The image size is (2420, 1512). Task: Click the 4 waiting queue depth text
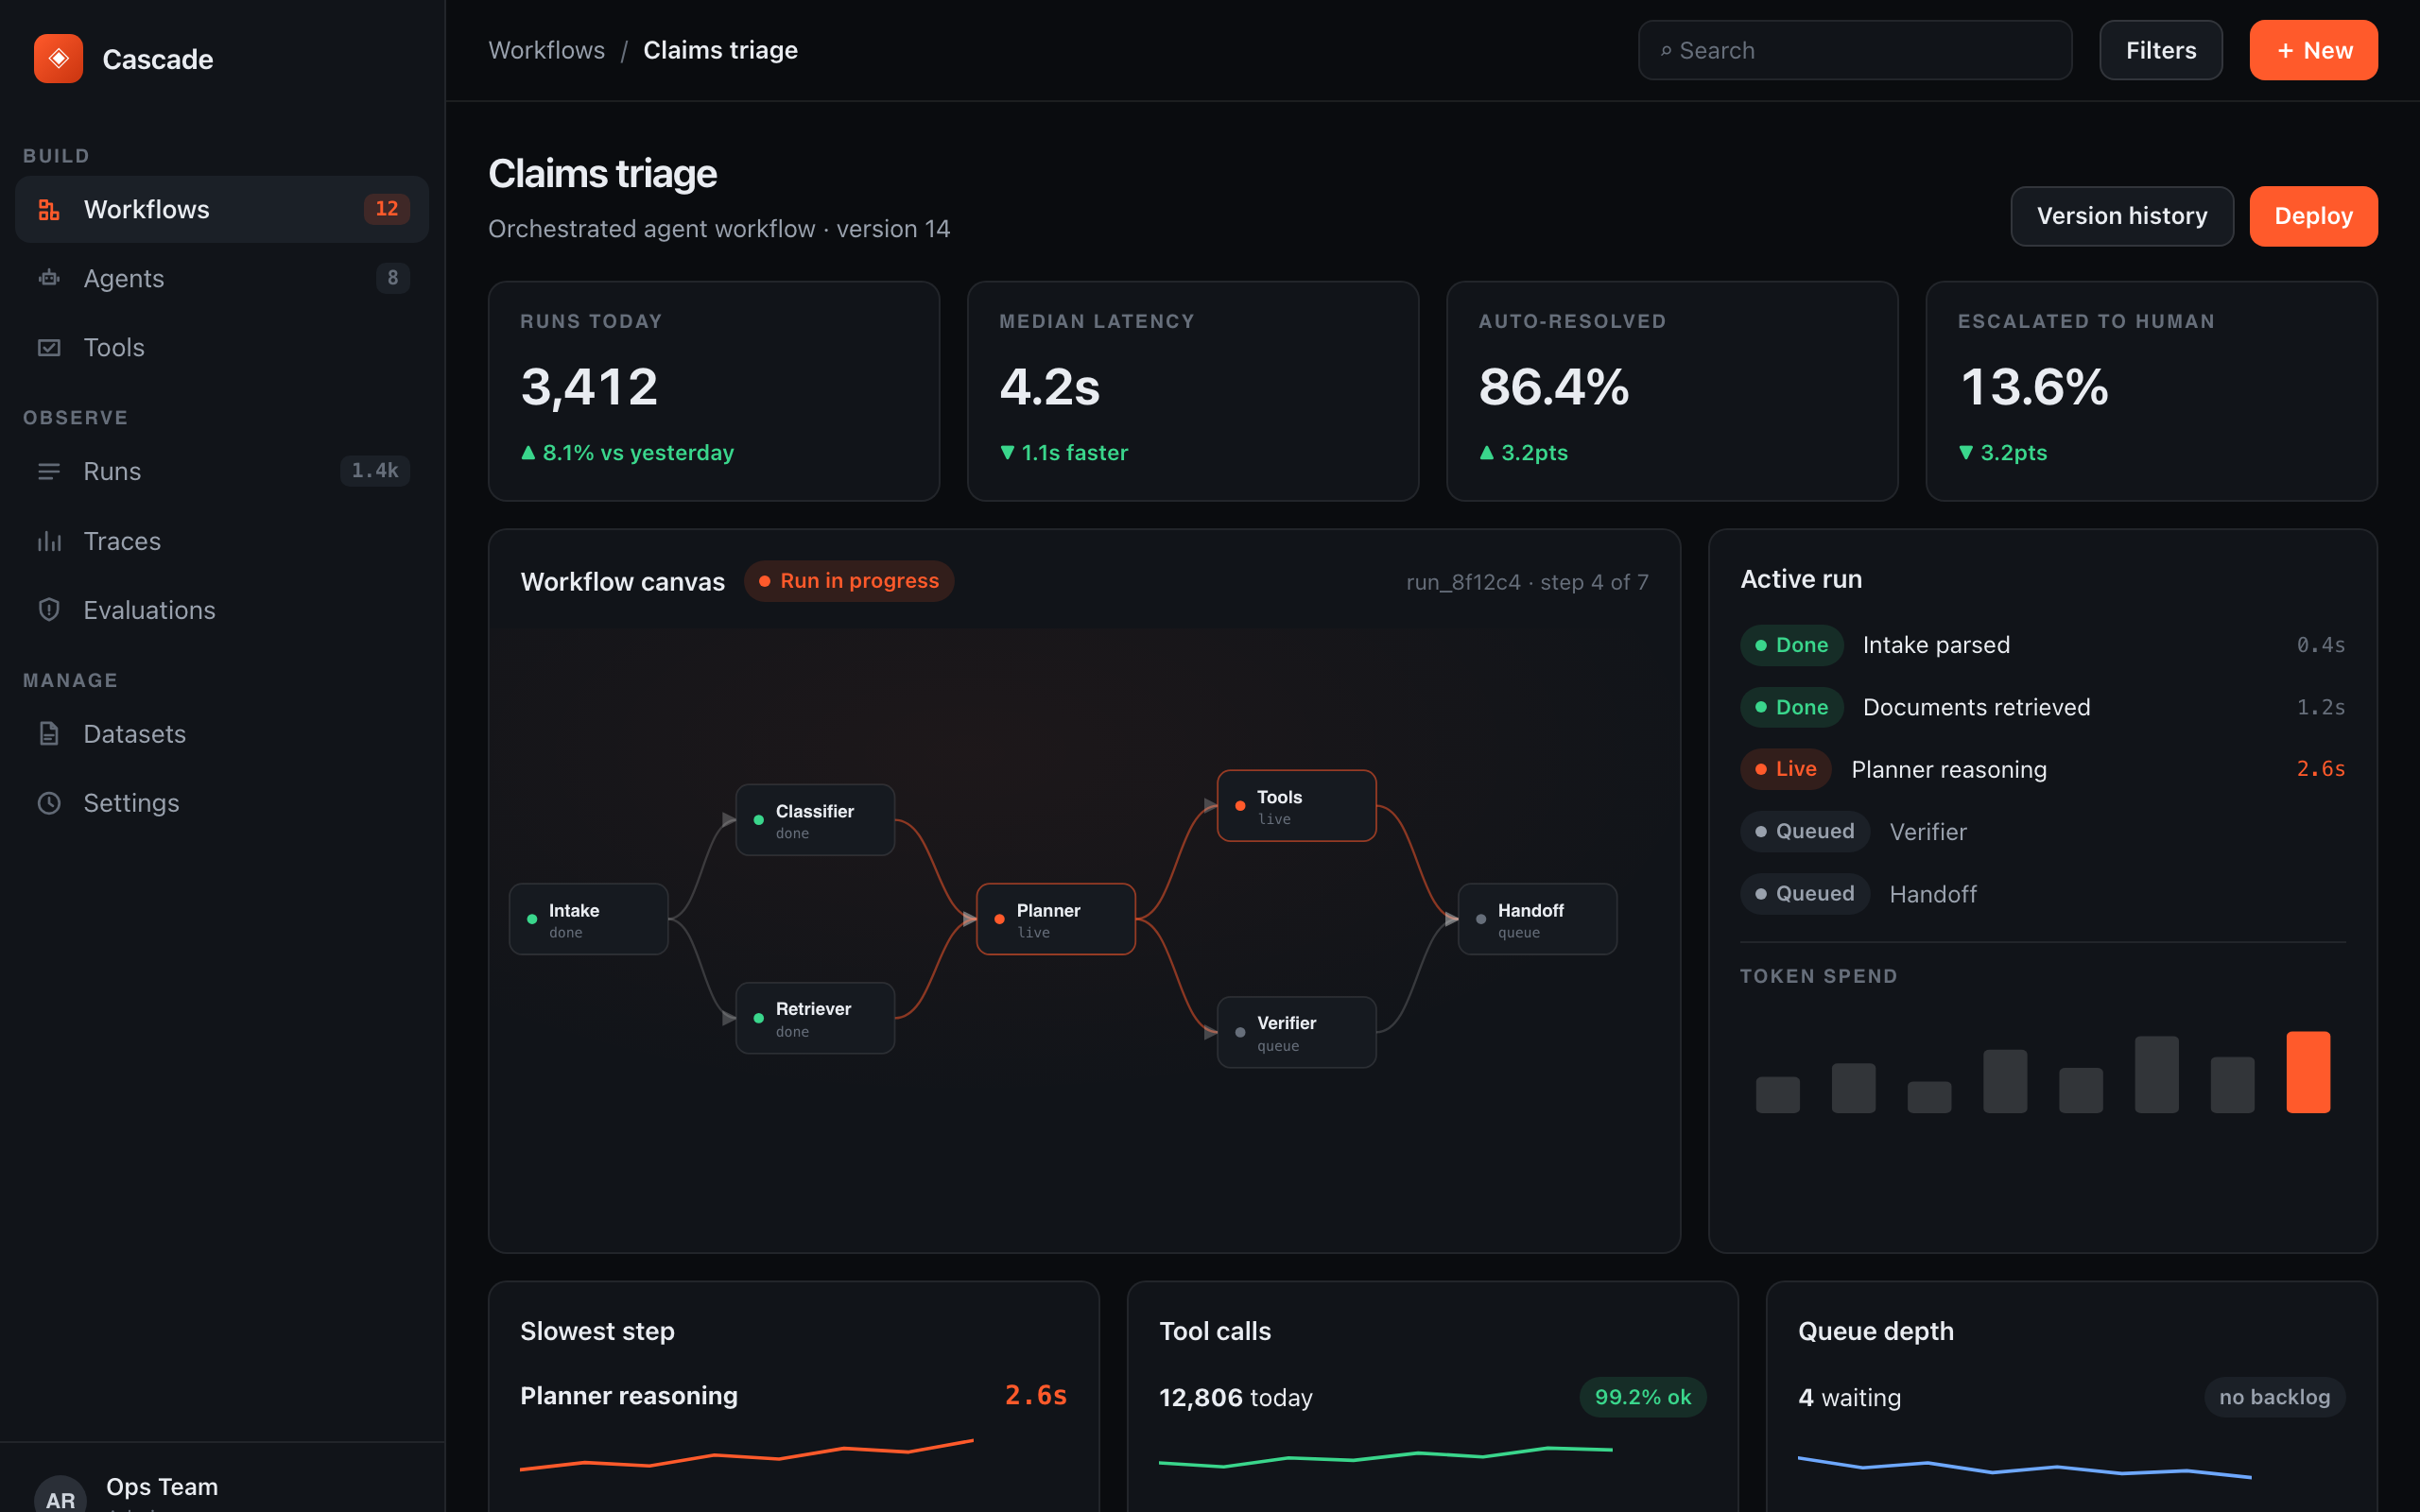click(x=1849, y=1397)
